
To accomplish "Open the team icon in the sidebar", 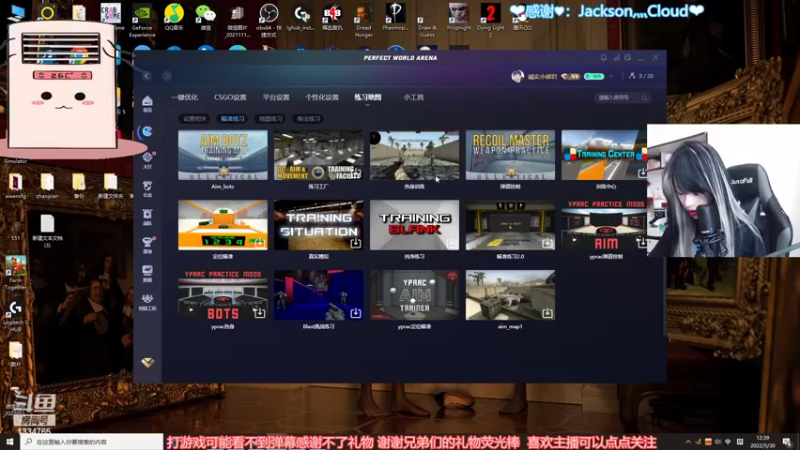I will click(x=147, y=216).
